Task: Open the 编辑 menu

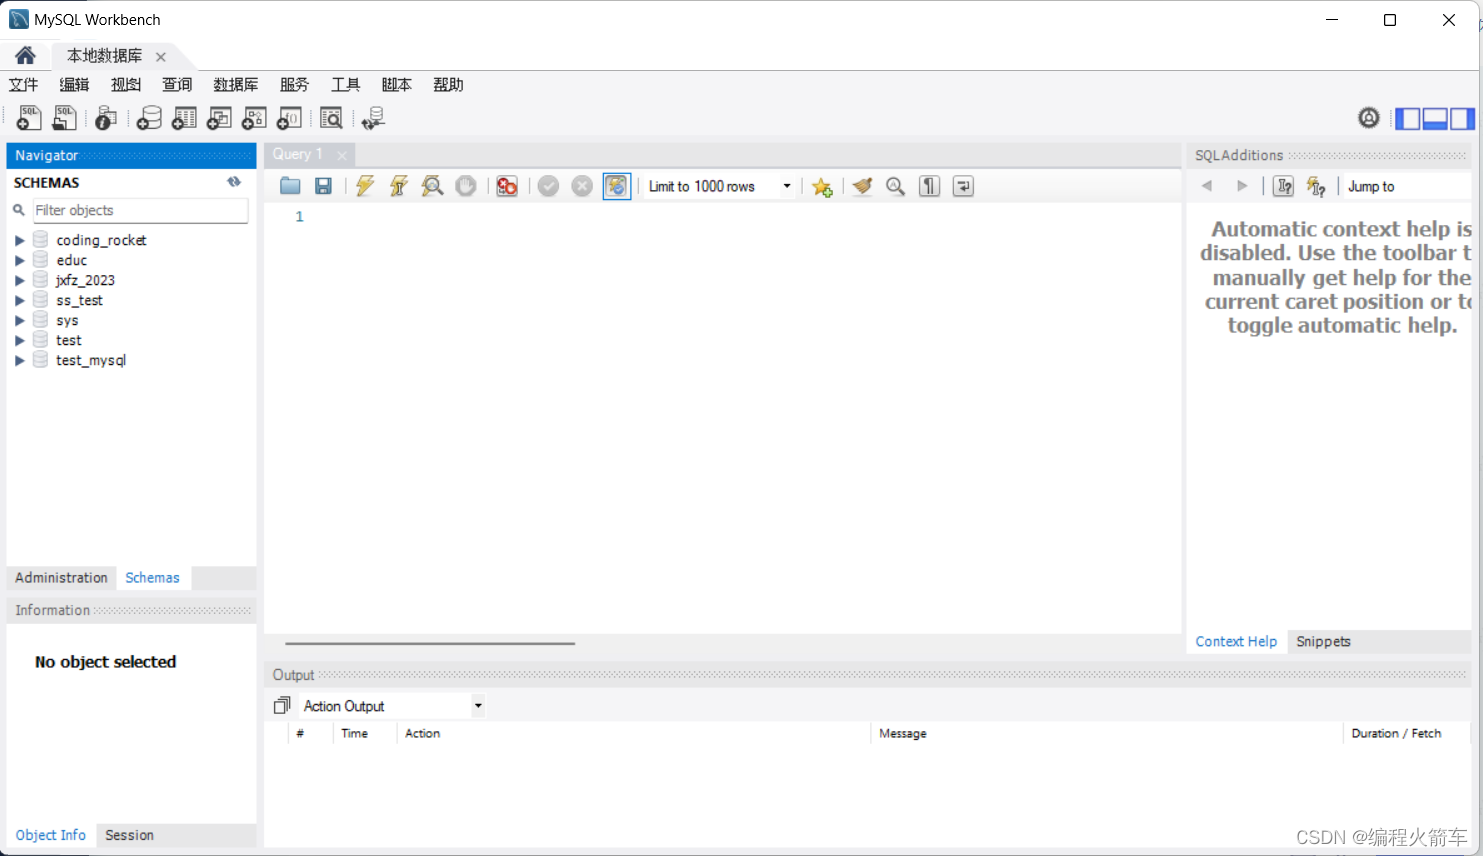Action: click(74, 85)
